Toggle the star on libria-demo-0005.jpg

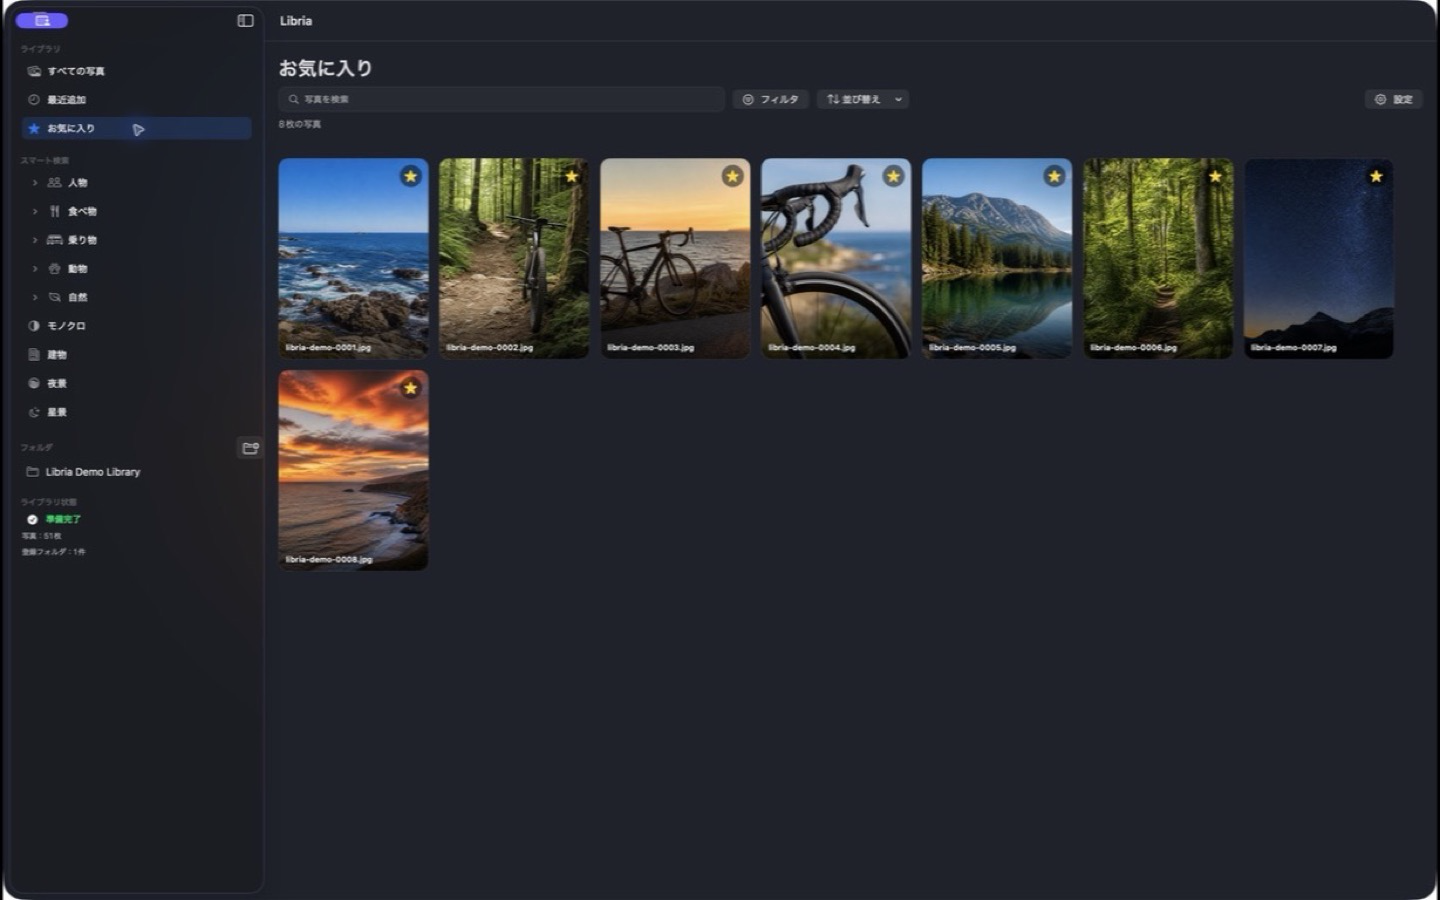click(x=1054, y=176)
